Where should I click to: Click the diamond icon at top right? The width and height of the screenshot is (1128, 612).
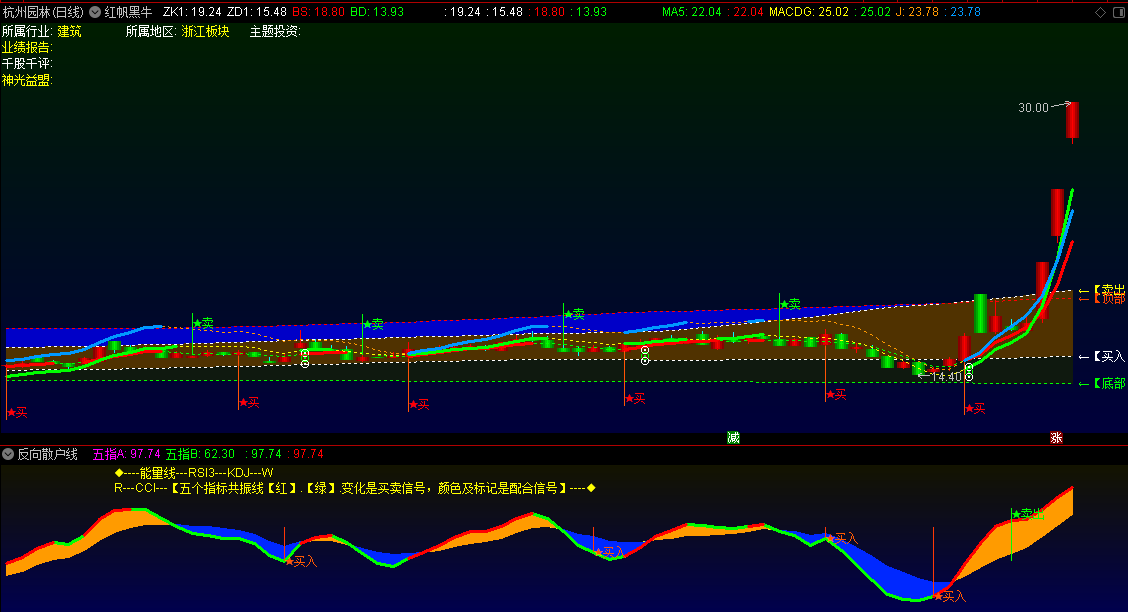1100,12
